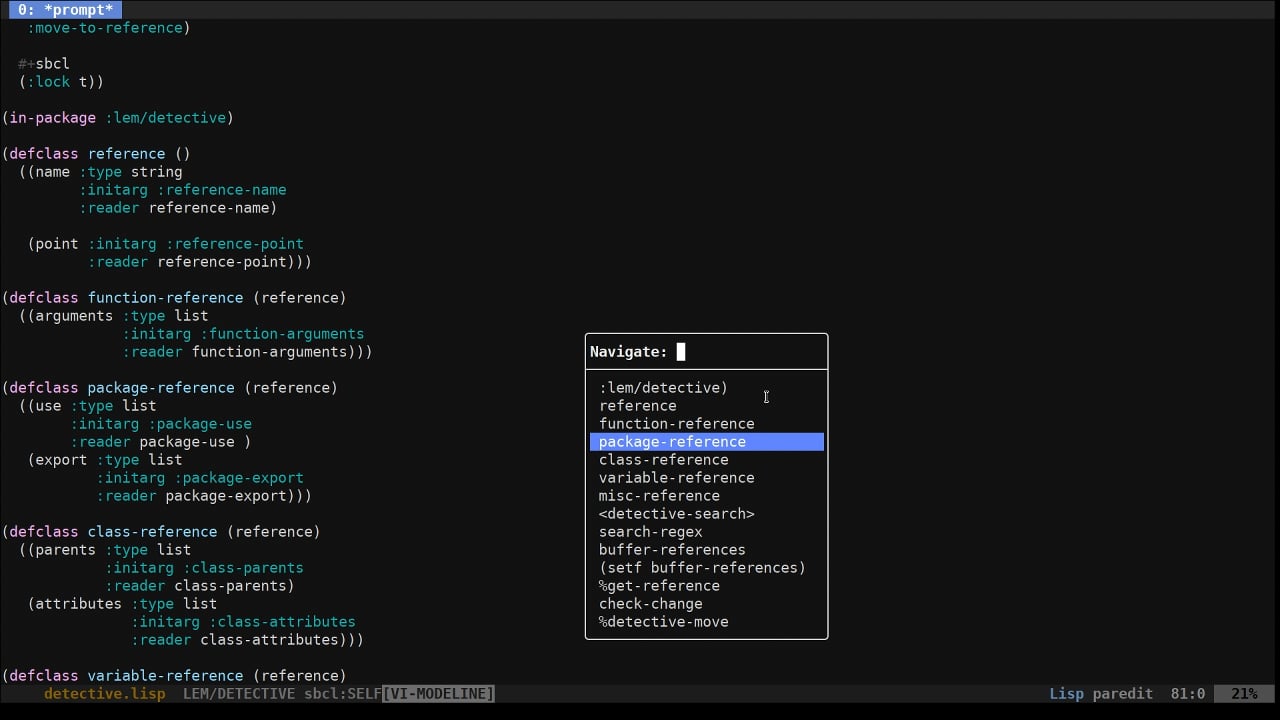This screenshot has height=720, width=1280.
Task: Click 'detective.lisp' file name in modeline
Action: tap(105, 693)
